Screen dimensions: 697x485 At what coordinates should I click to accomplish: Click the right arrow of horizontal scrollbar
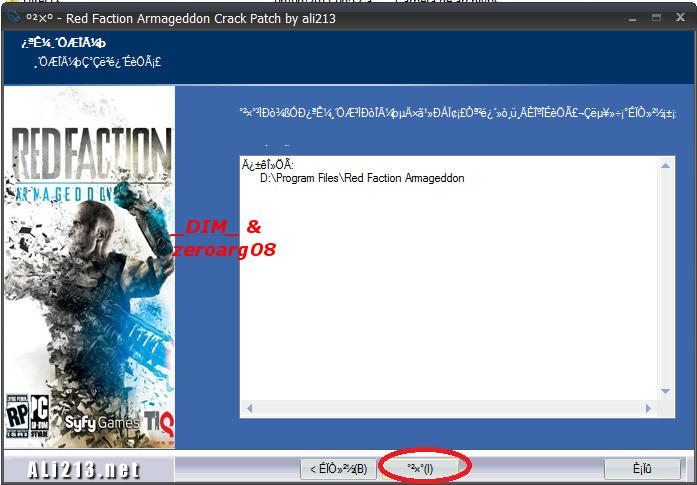pyautogui.click(x=648, y=408)
